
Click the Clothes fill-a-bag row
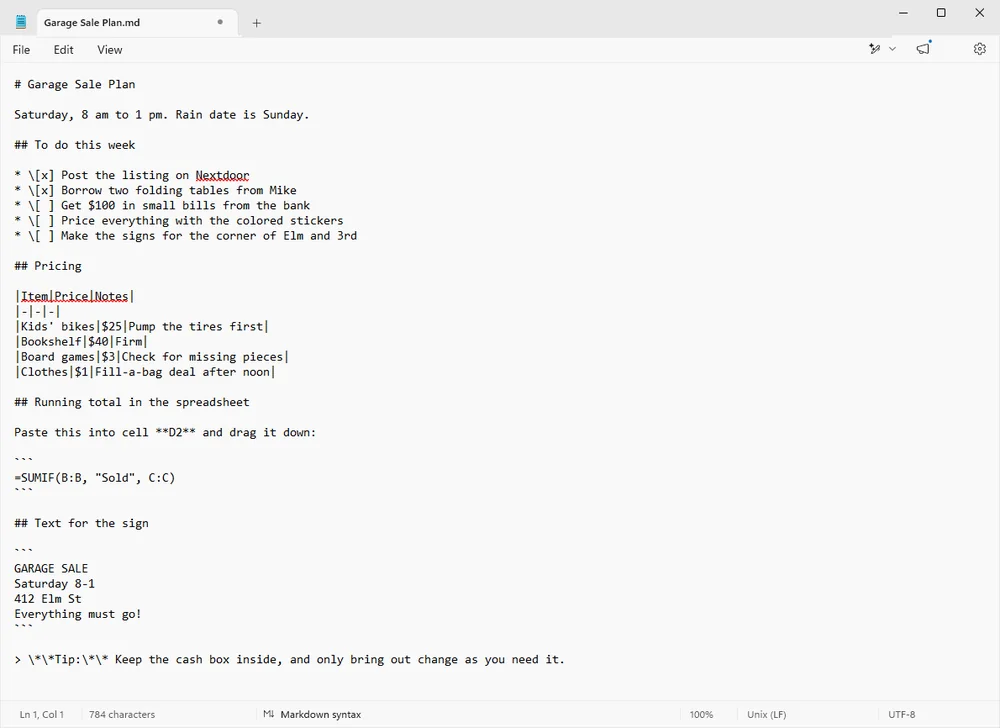145,372
